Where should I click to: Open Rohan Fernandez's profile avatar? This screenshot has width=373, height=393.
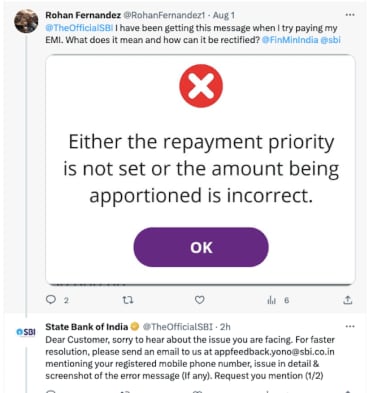[x=26, y=21]
